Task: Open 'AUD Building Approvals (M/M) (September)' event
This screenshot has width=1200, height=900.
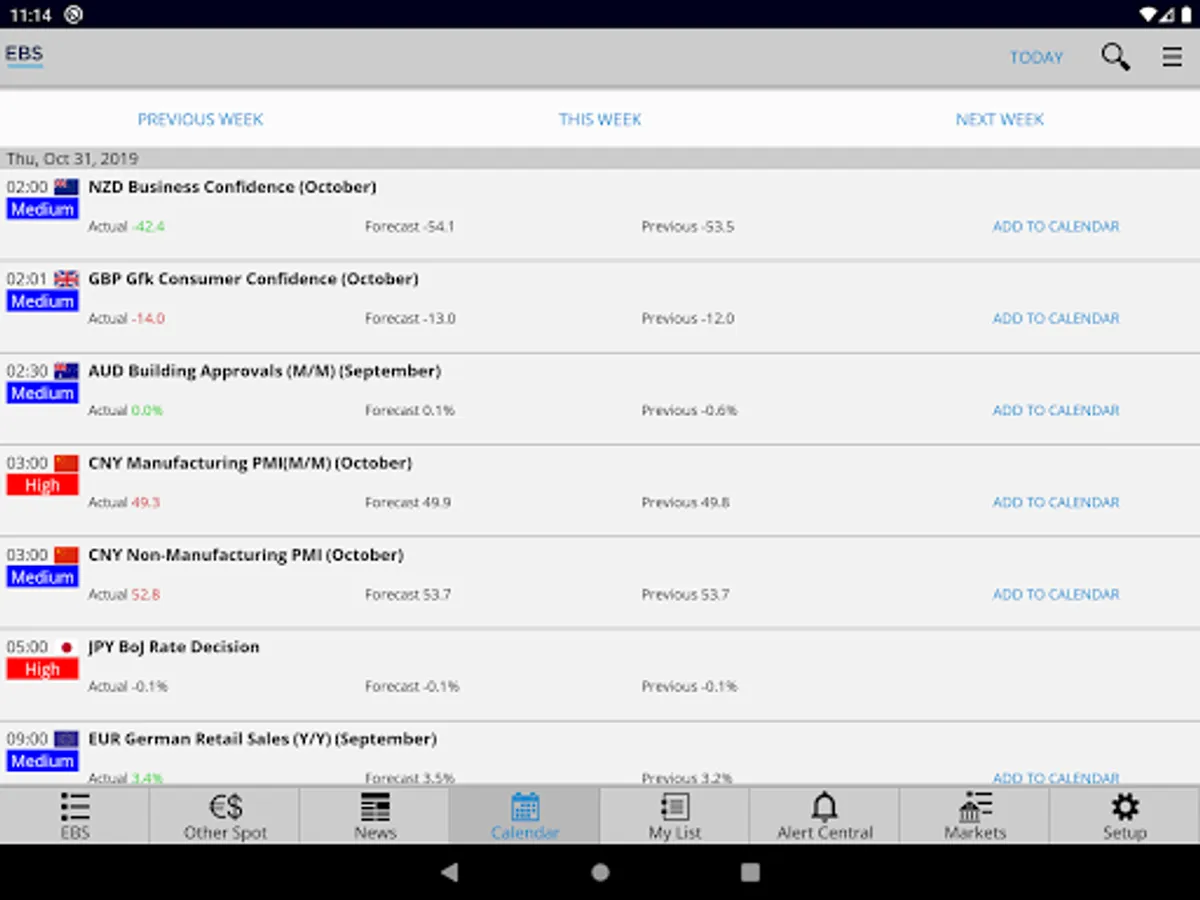Action: (x=264, y=371)
